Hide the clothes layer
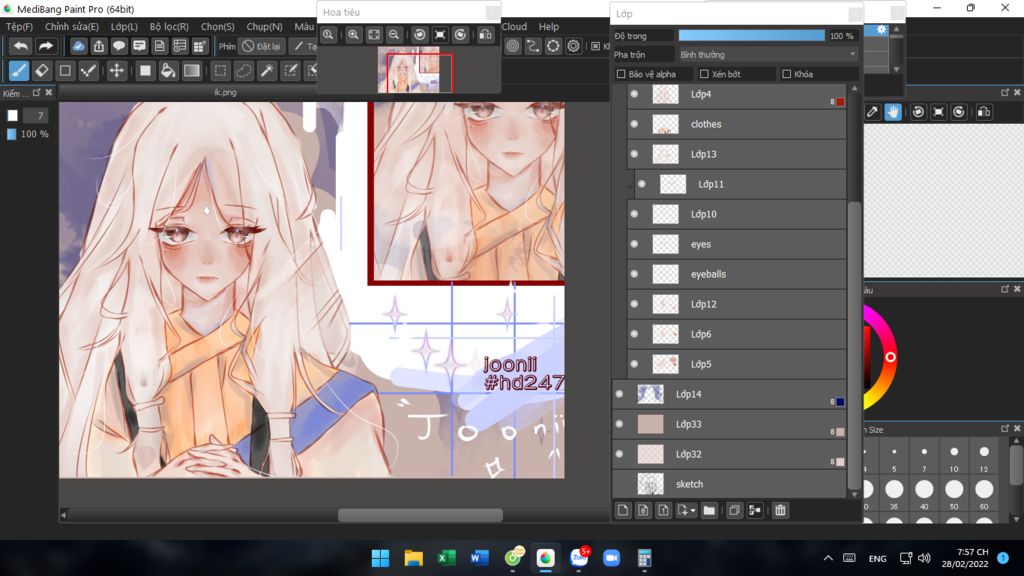The height and width of the screenshot is (576, 1024). [x=634, y=124]
